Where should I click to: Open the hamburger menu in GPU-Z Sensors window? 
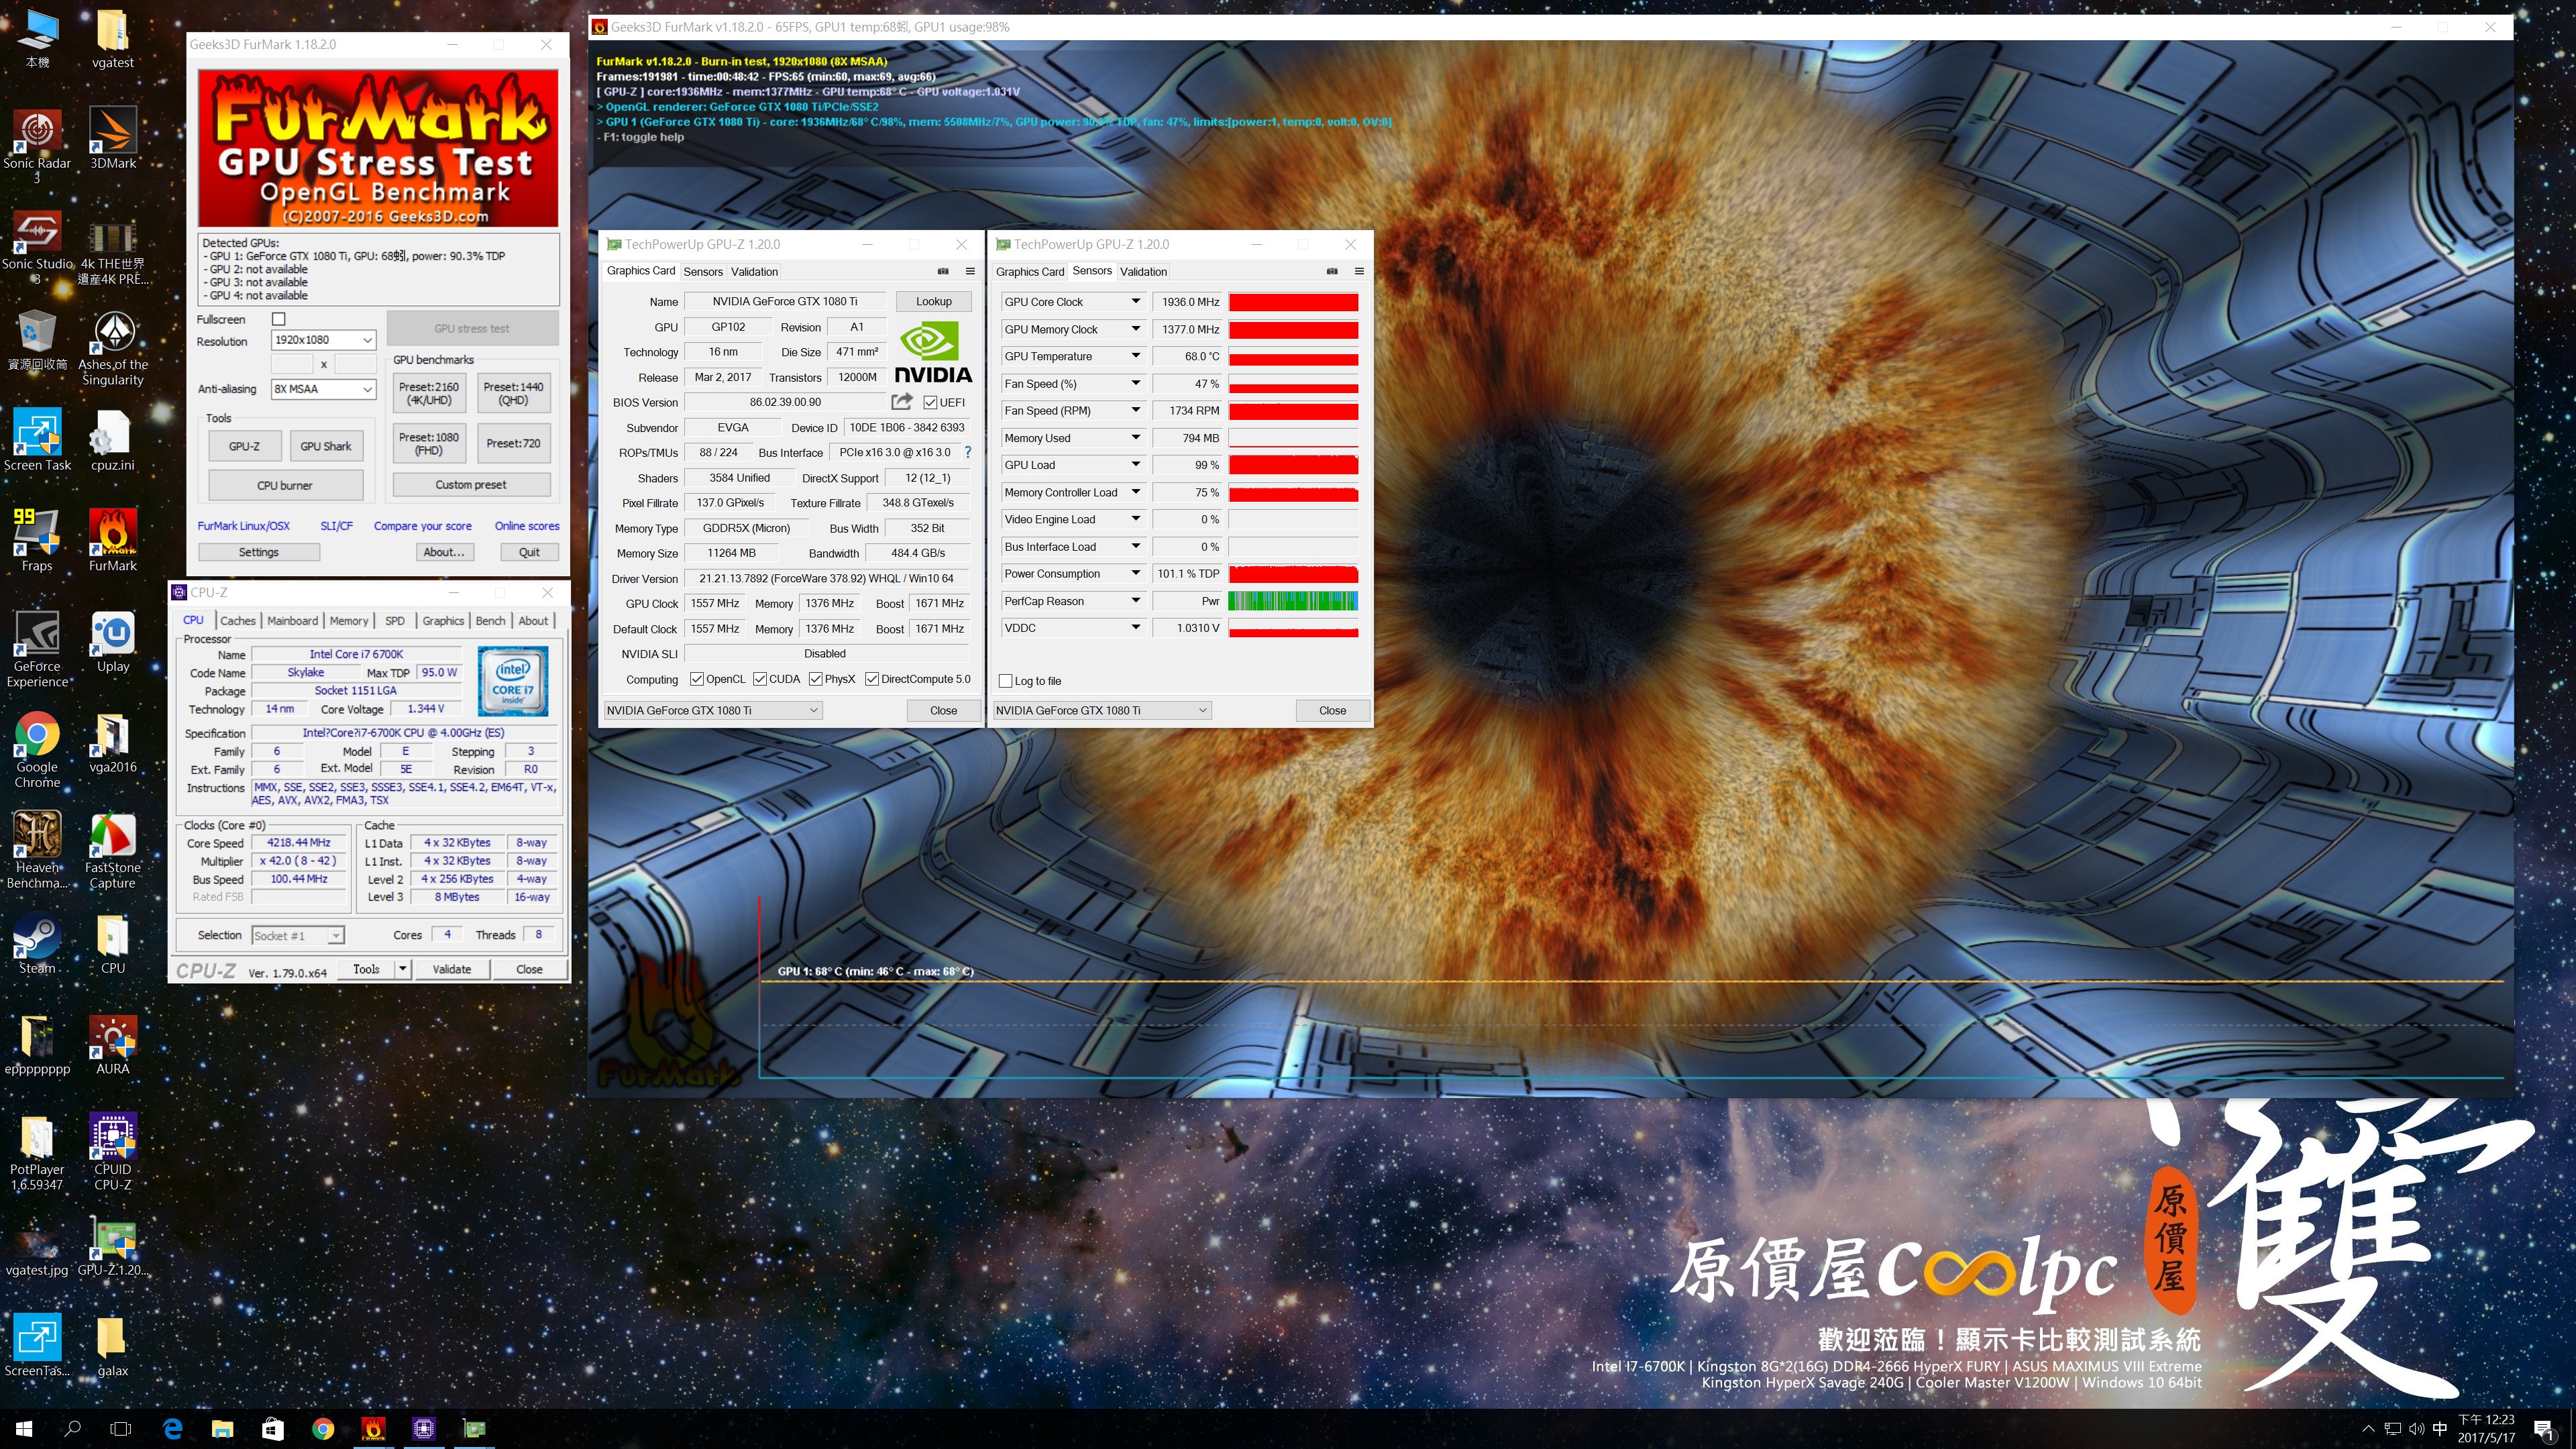(x=1359, y=271)
